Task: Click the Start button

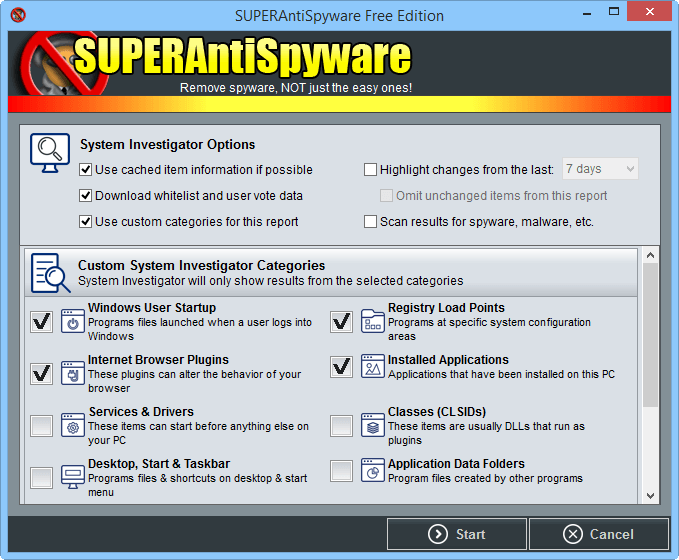Action: [x=457, y=534]
